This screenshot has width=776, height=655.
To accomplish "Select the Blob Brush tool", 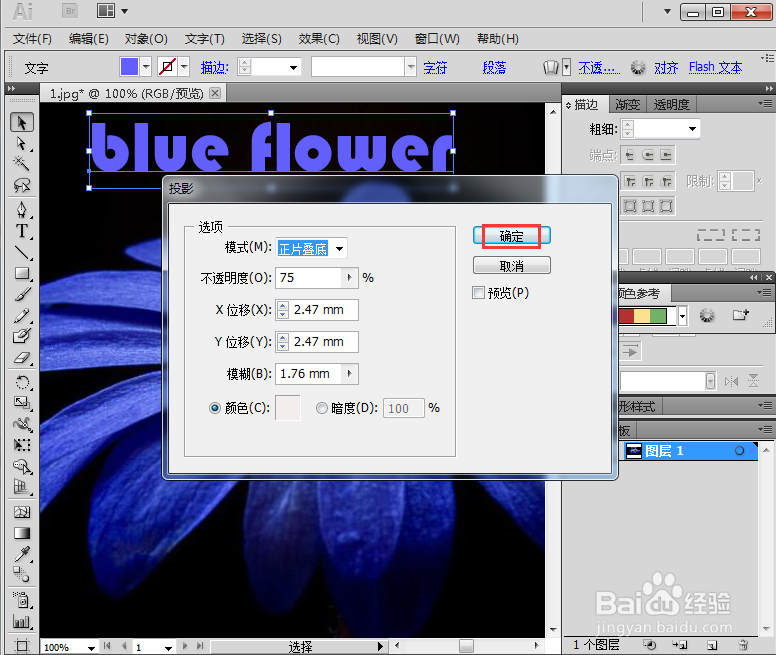I will click(22, 336).
